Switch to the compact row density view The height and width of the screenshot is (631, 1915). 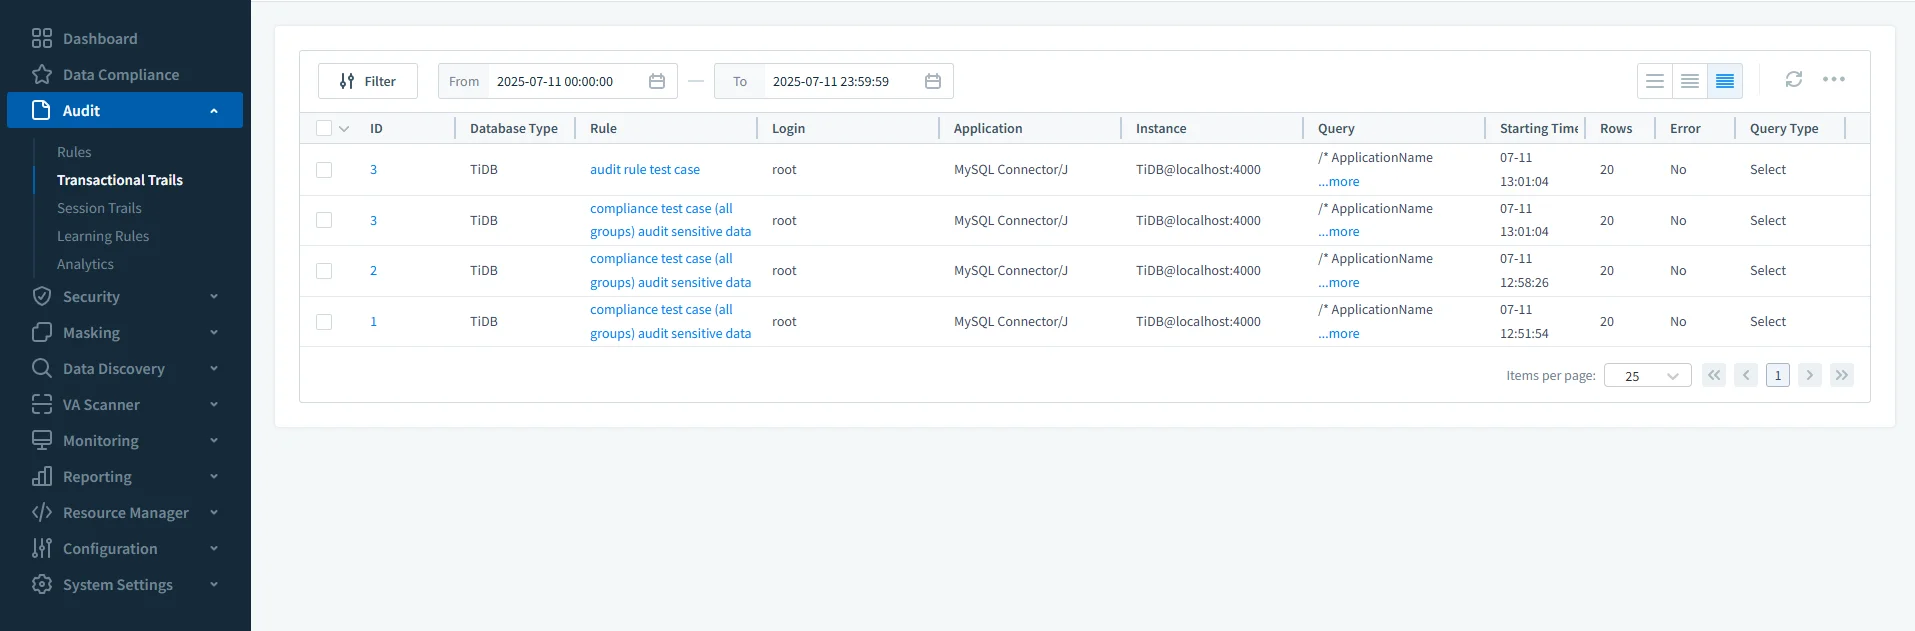click(x=1724, y=81)
